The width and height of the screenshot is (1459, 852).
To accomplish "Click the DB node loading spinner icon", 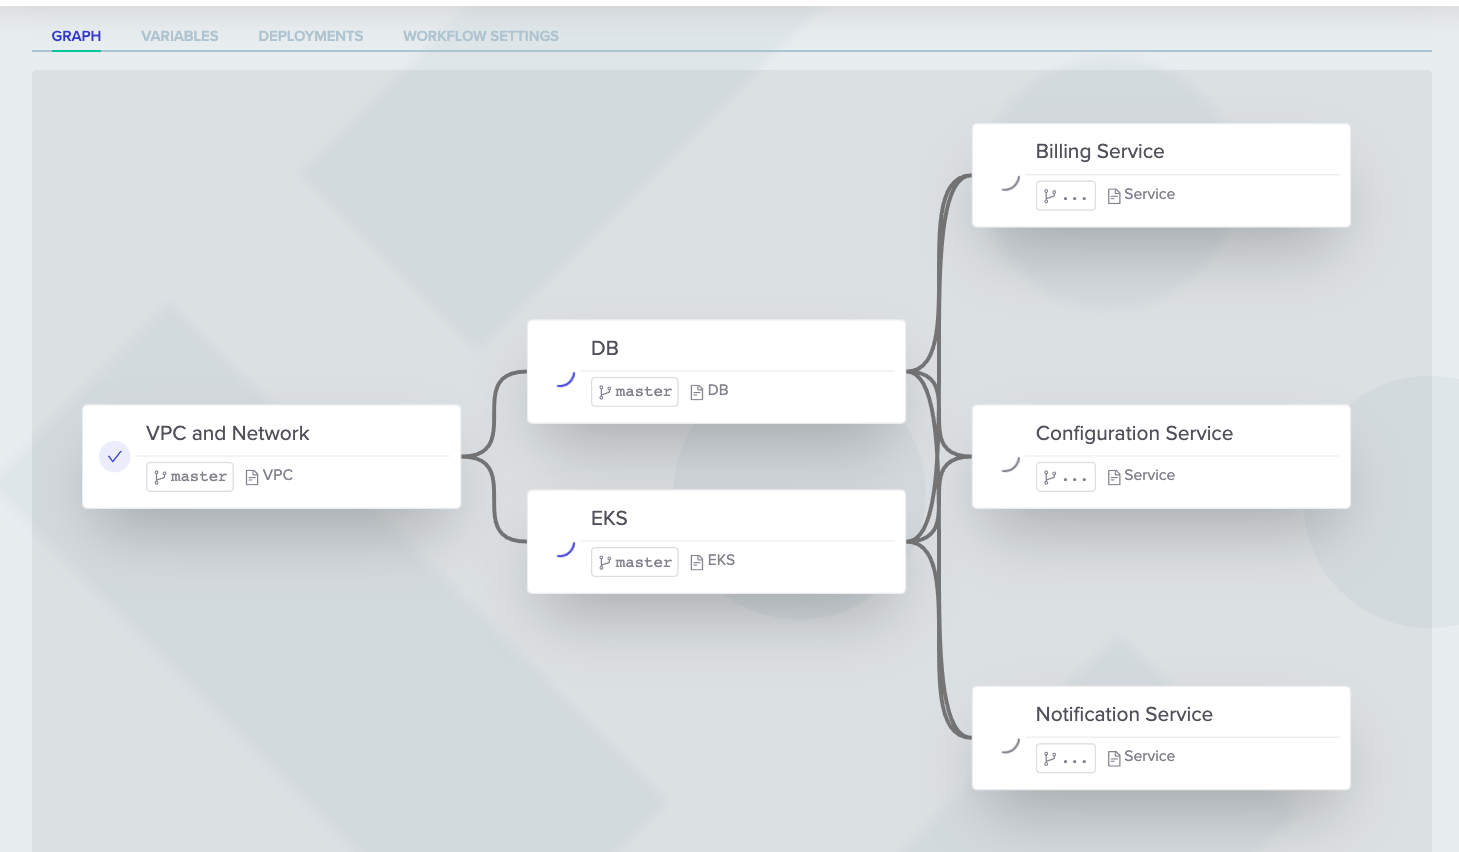I will click(x=566, y=379).
